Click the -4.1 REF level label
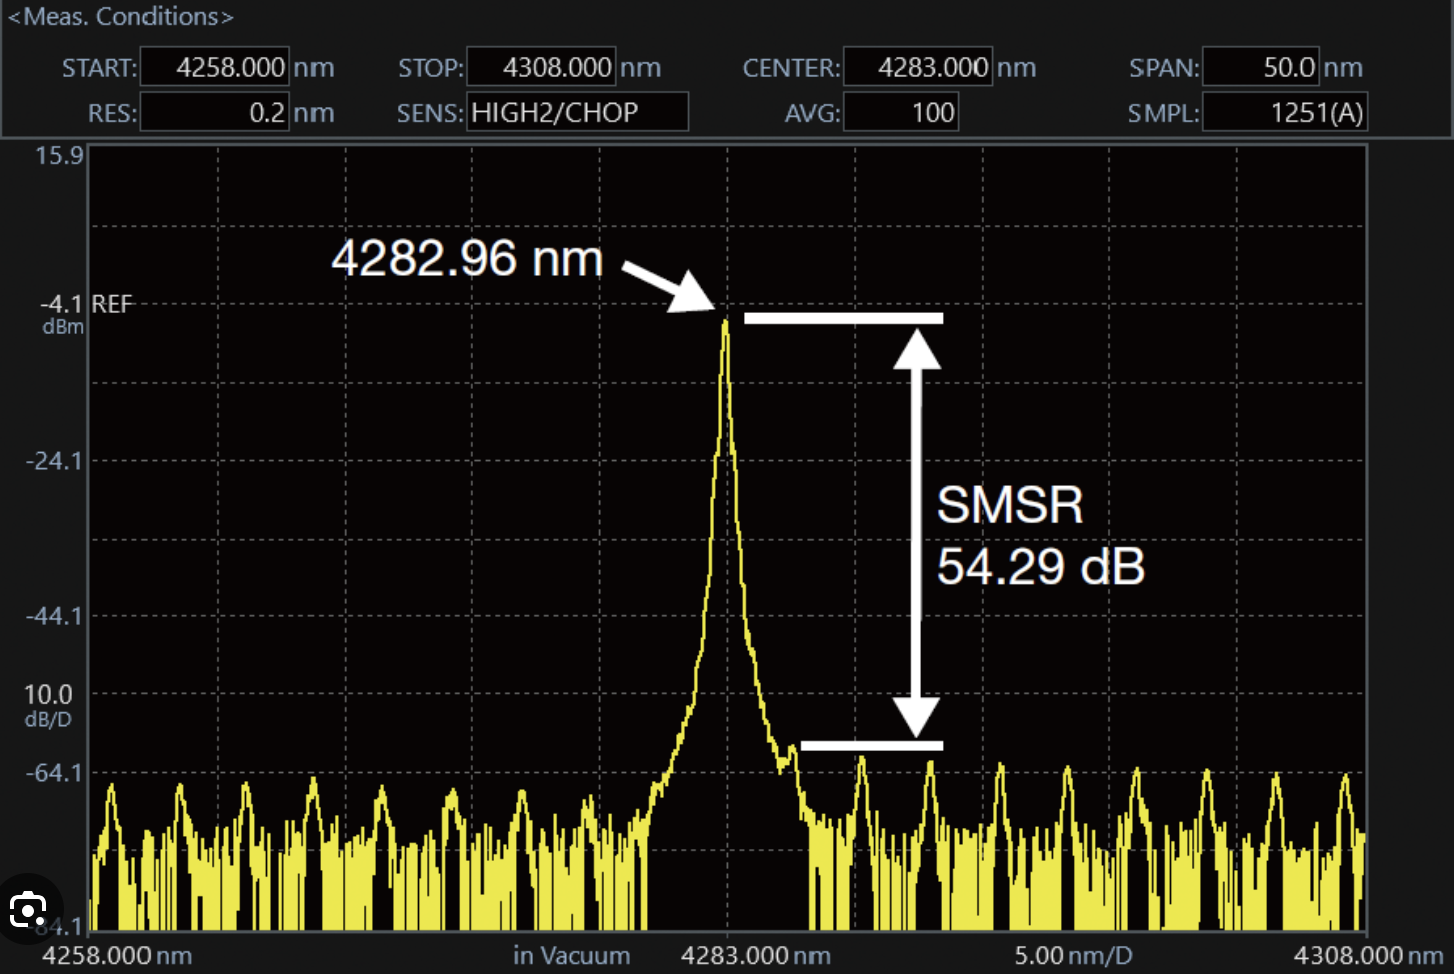 (x=86, y=304)
